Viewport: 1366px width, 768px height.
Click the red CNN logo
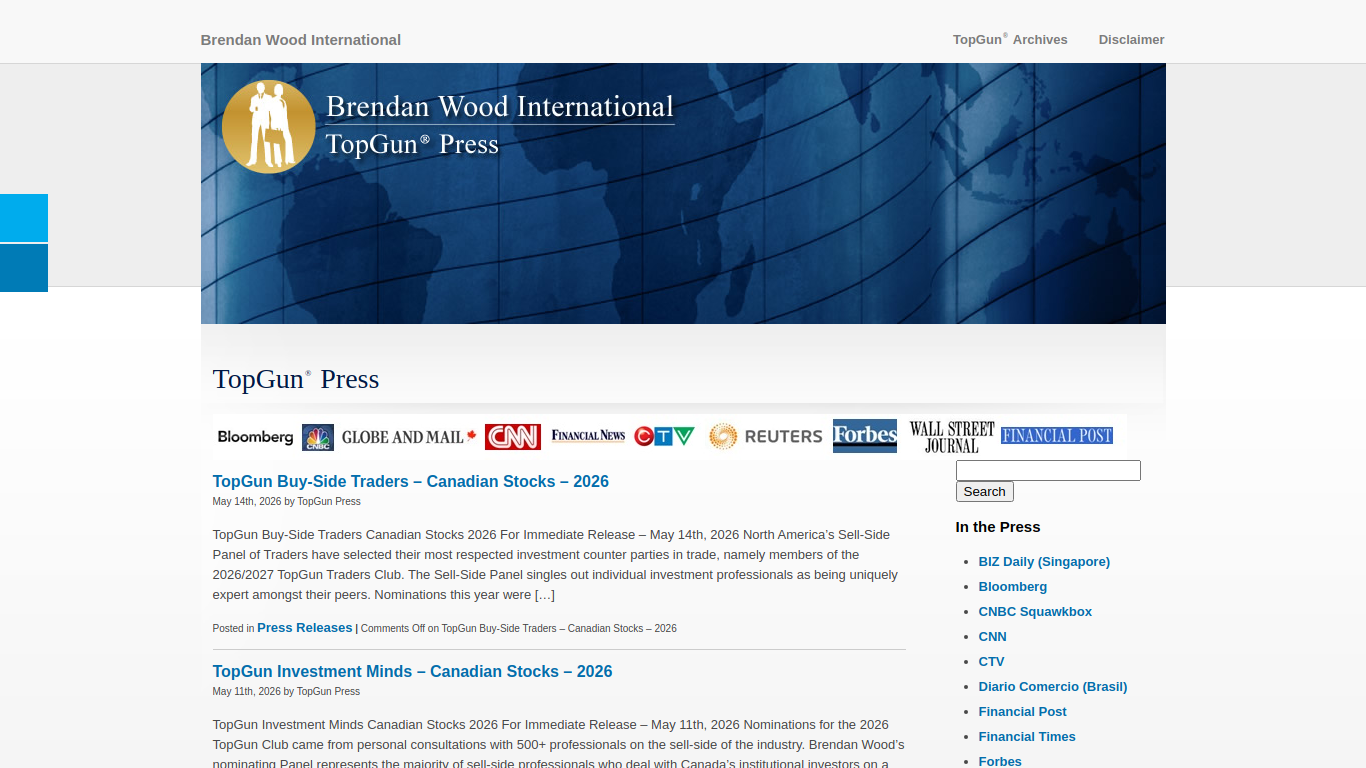click(513, 437)
